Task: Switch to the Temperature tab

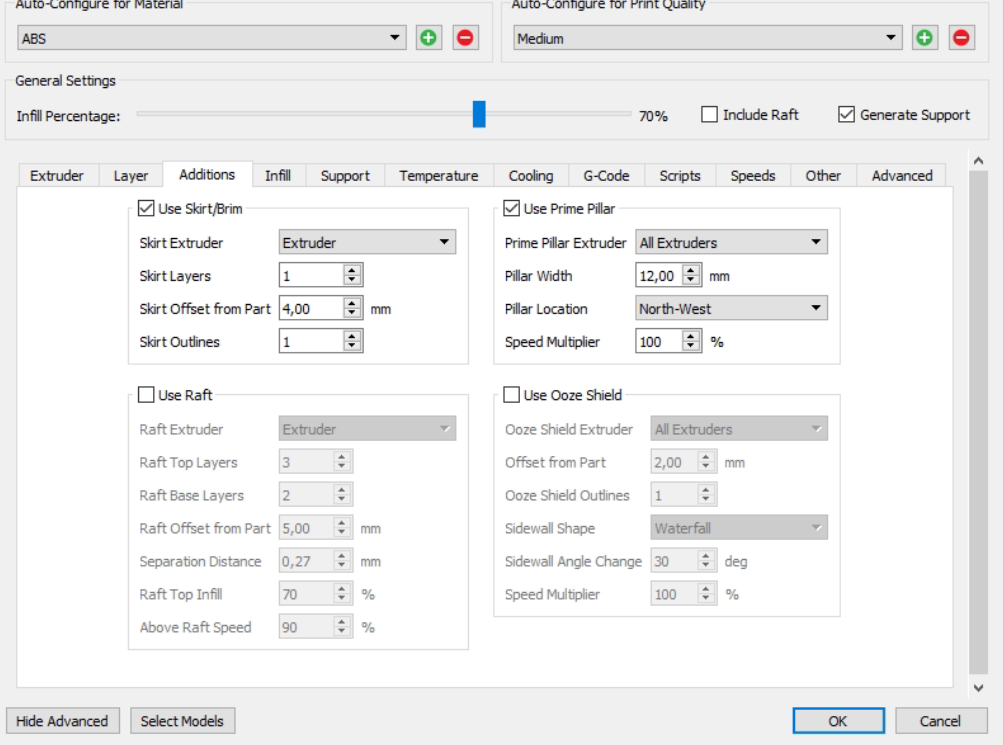Action: pyautogui.click(x=439, y=175)
